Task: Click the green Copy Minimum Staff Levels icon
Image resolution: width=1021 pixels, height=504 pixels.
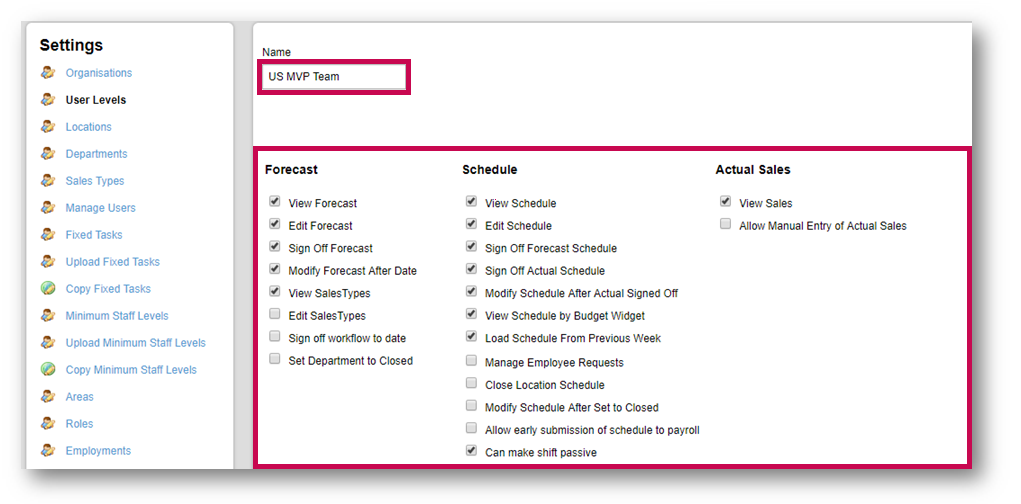Action: point(47,370)
